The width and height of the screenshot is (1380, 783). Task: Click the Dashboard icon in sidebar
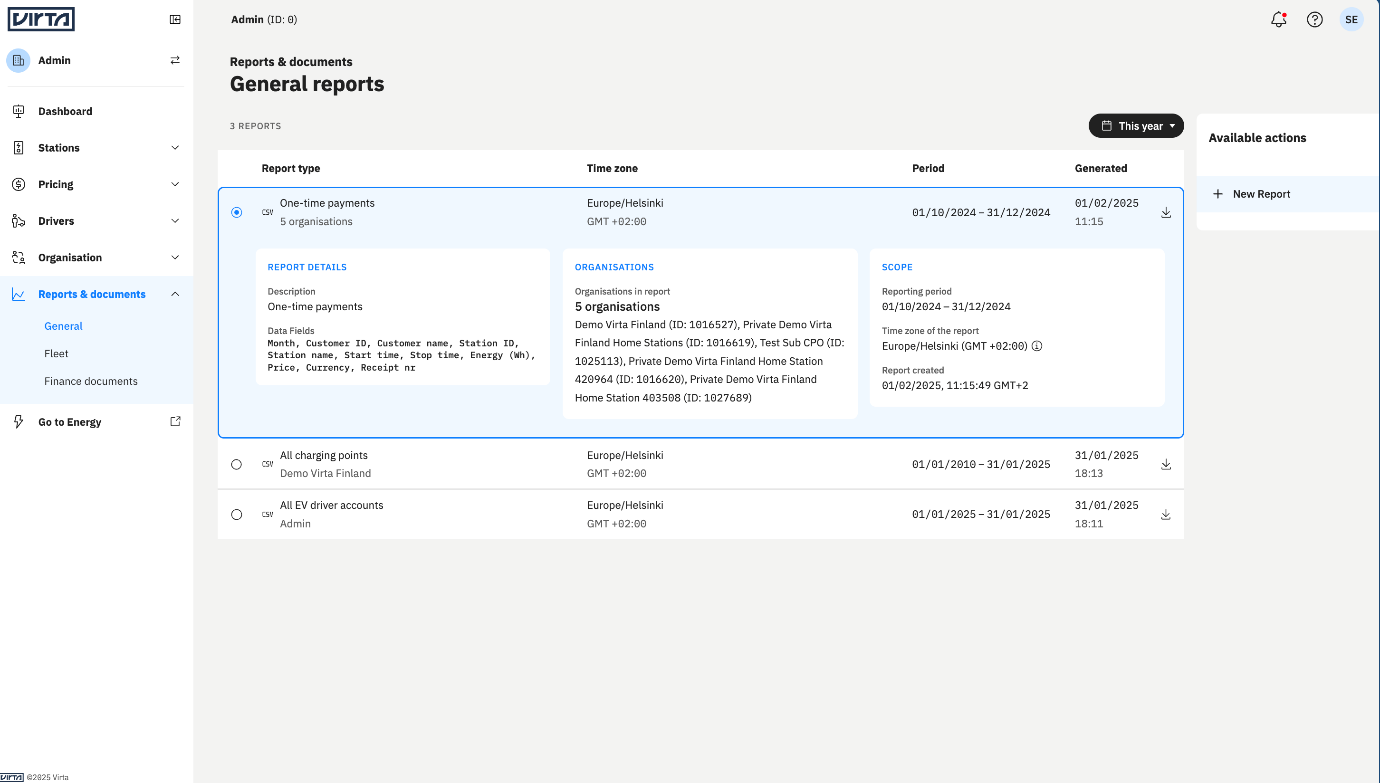tap(18, 111)
